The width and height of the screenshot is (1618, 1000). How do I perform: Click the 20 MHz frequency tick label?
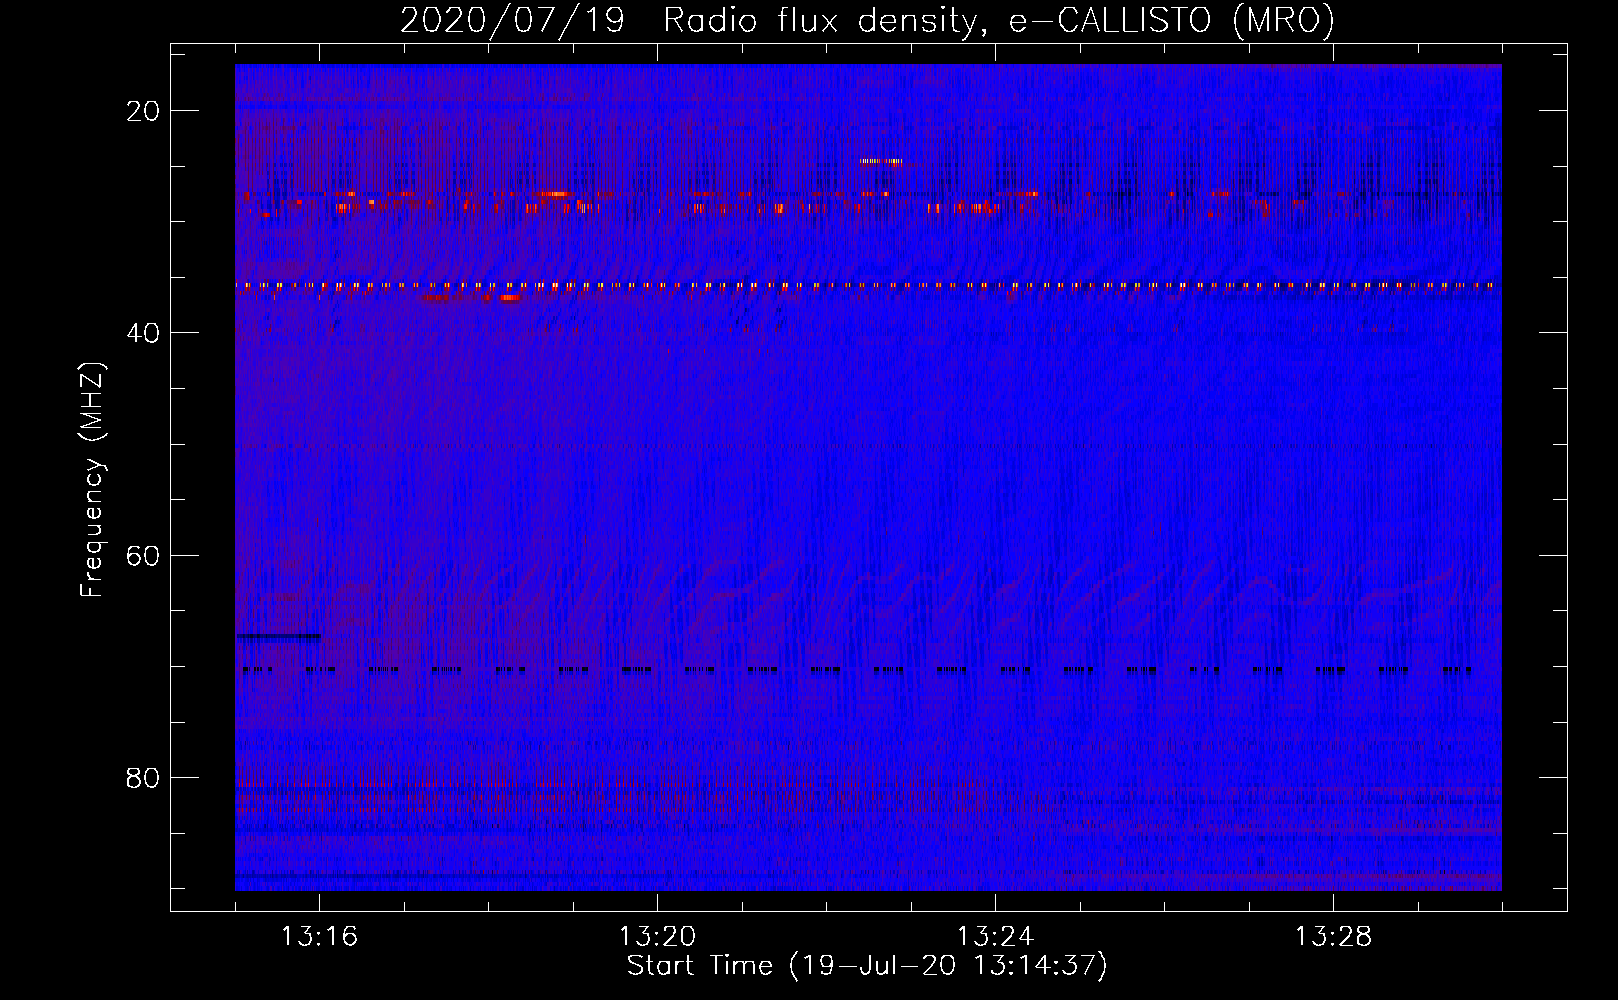tap(143, 111)
